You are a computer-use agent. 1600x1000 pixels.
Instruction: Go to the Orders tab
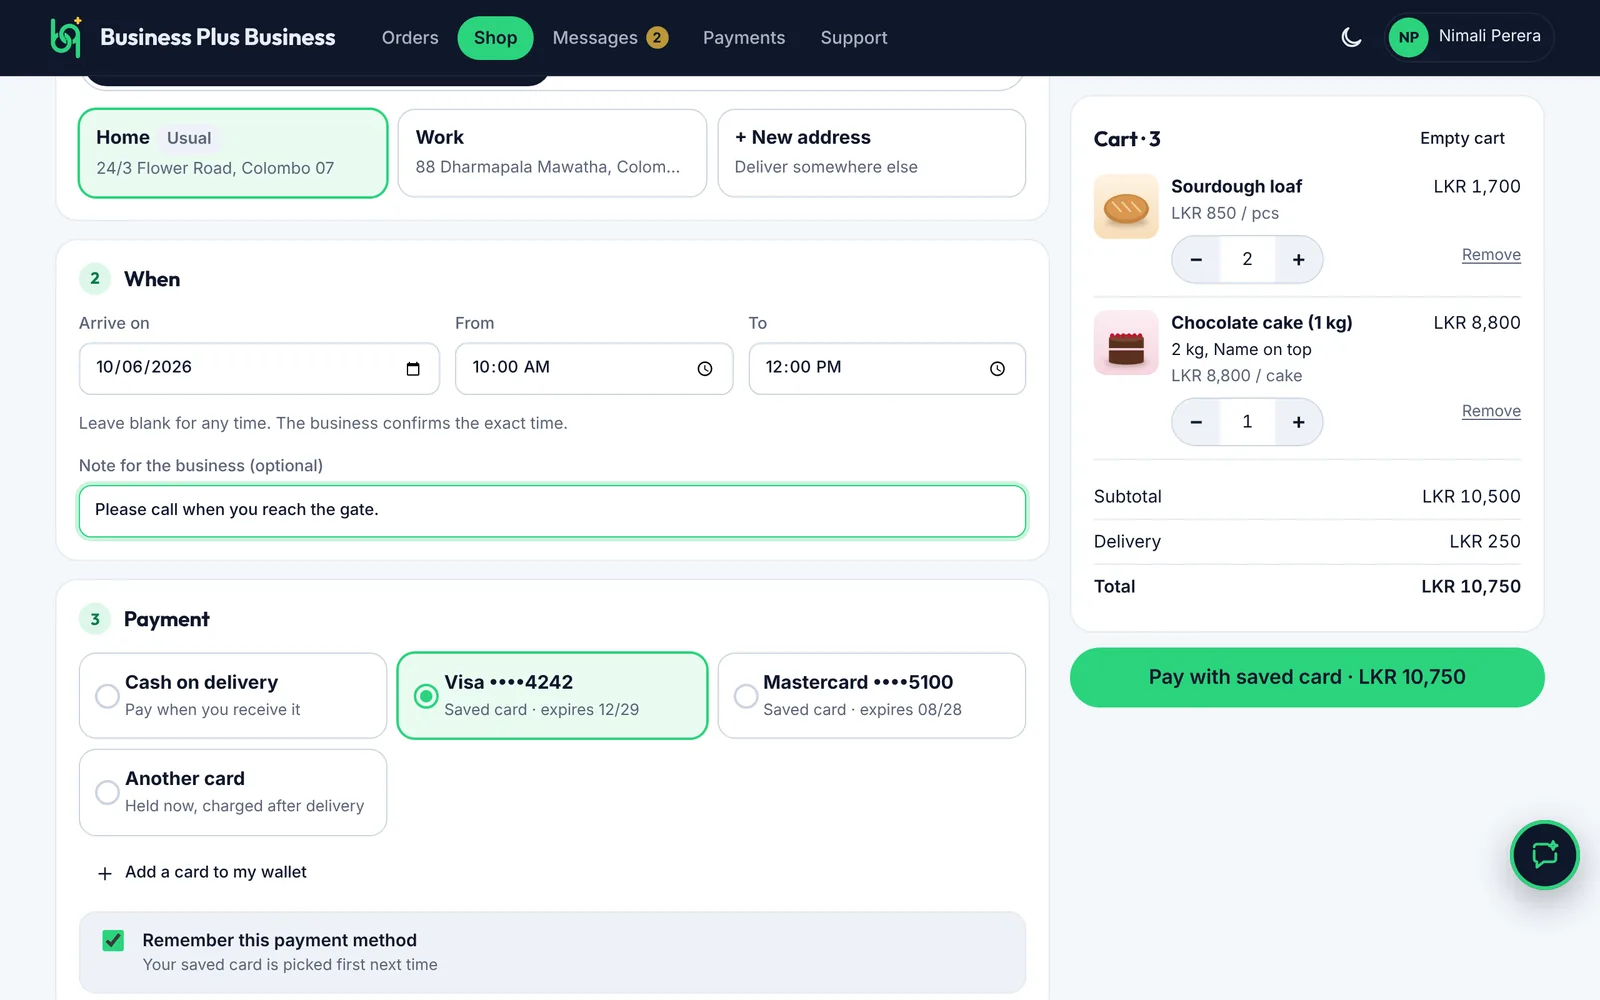410,38
